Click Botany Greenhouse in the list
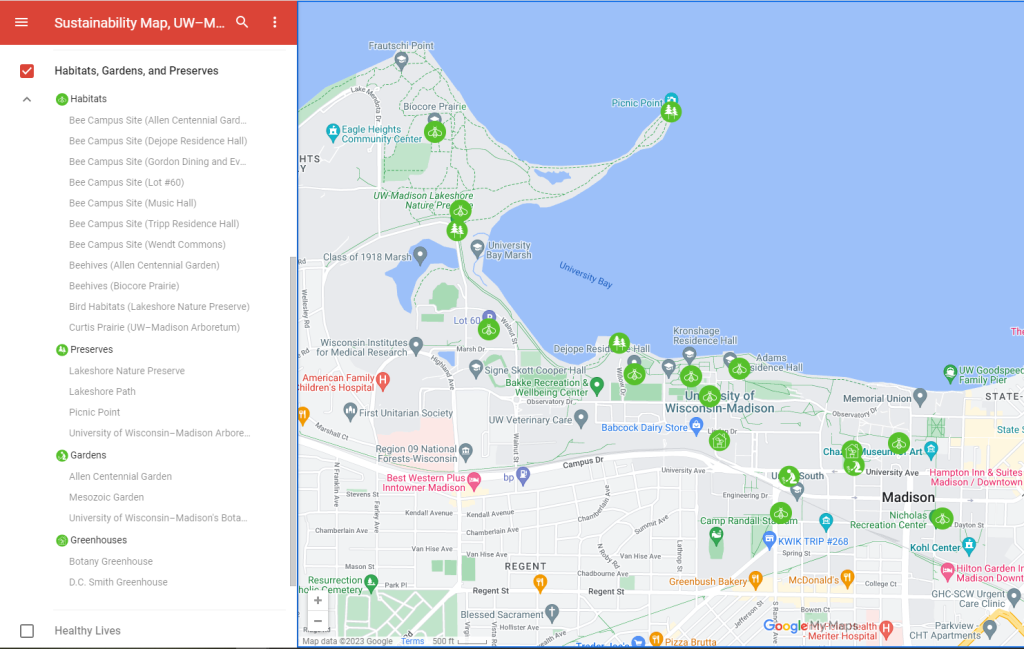 (x=111, y=562)
